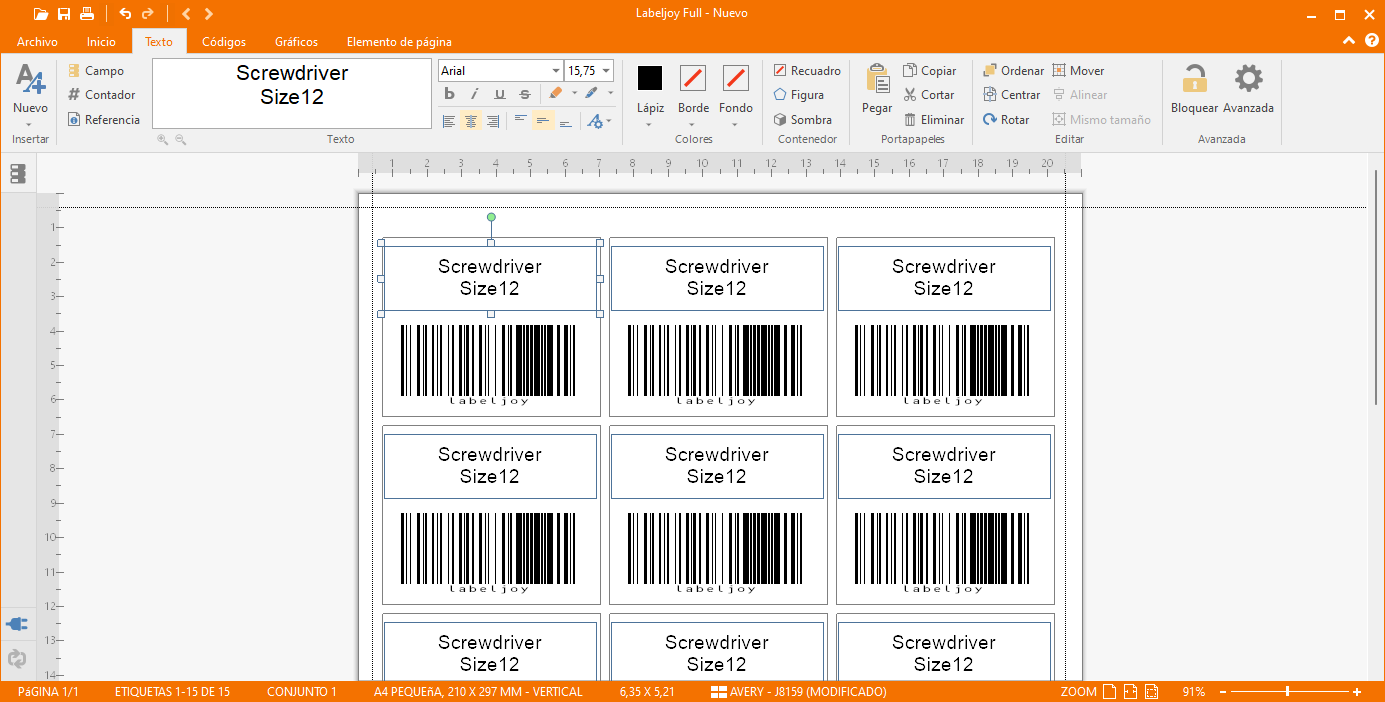
Task: Open the help question mark icon
Action: 1371,41
